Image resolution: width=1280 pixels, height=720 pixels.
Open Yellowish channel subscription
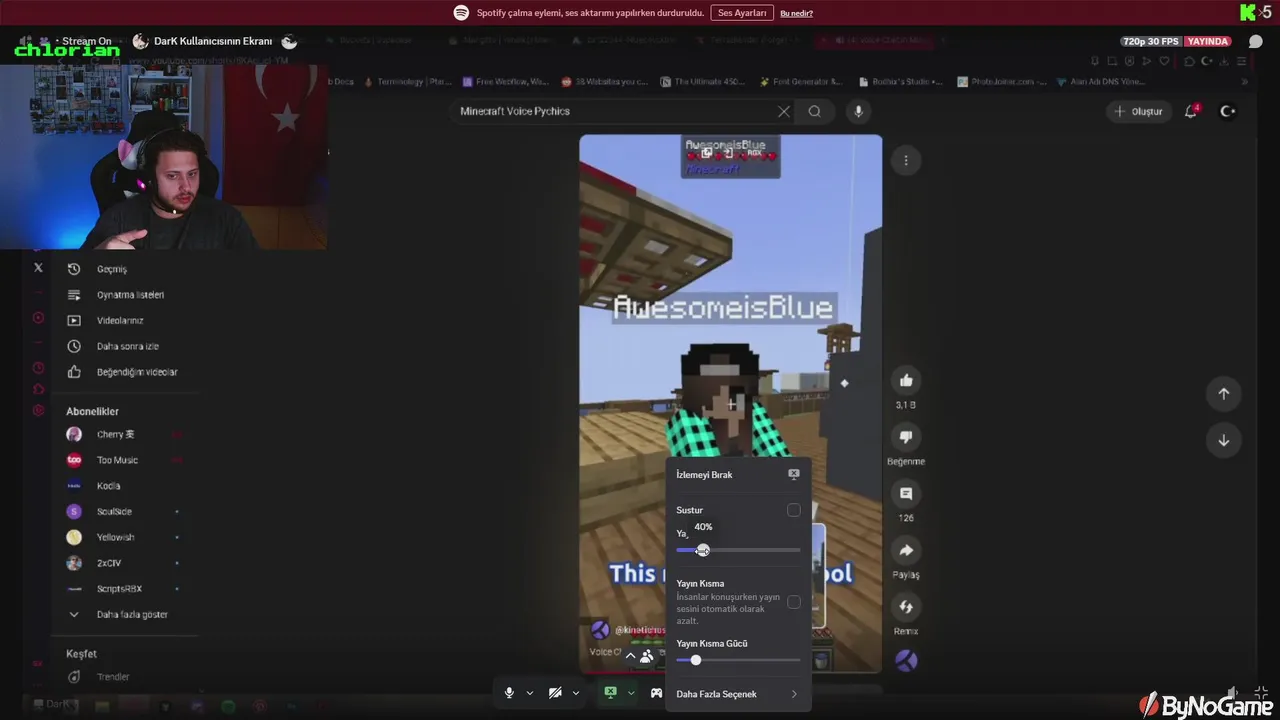[x=115, y=537]
